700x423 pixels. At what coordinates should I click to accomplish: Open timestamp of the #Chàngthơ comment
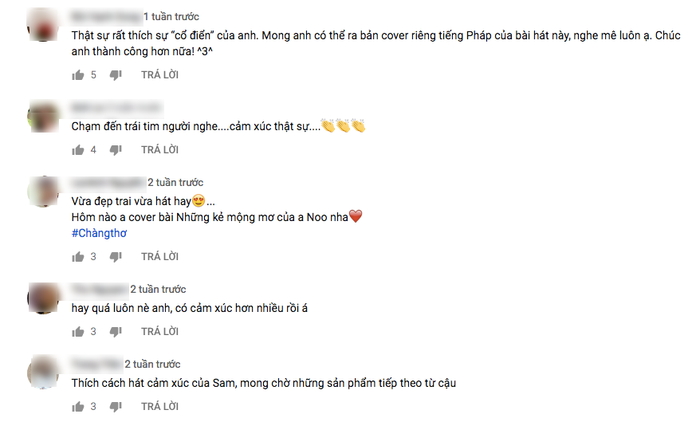[x=175, y=182]
